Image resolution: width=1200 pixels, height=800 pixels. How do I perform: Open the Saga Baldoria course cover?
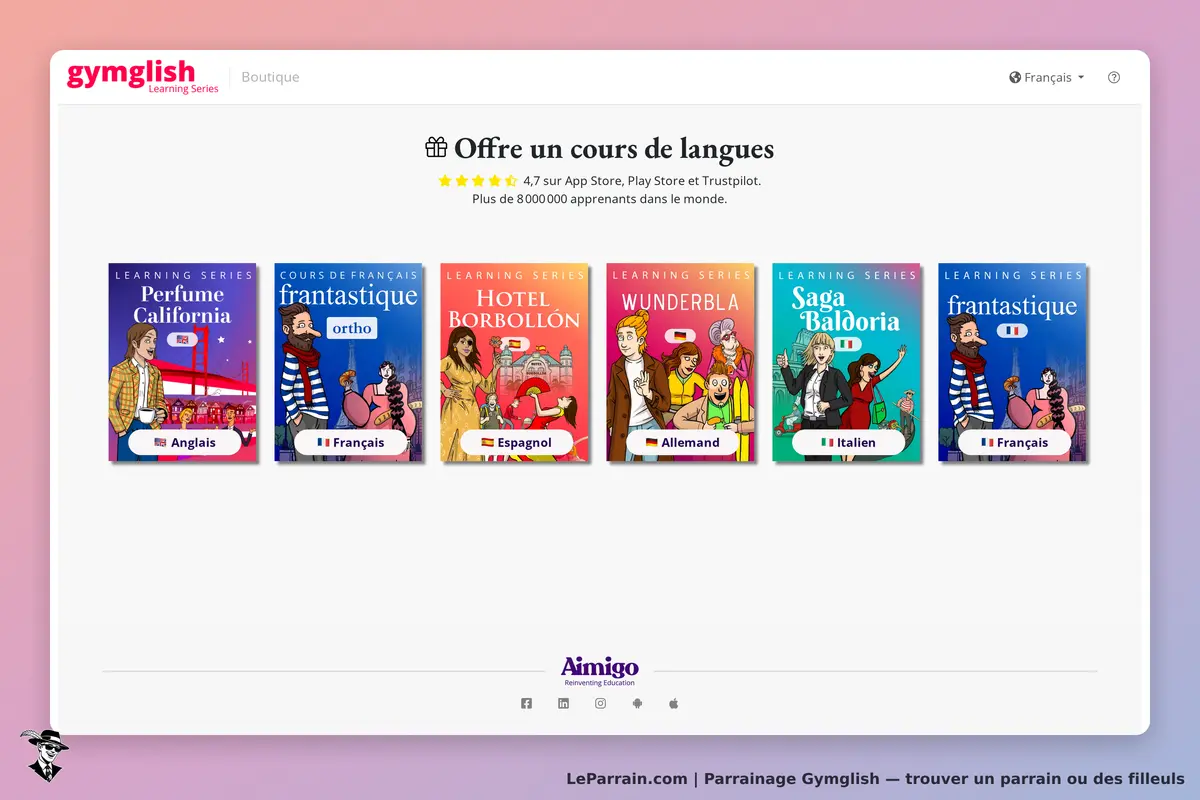(847, 362)
